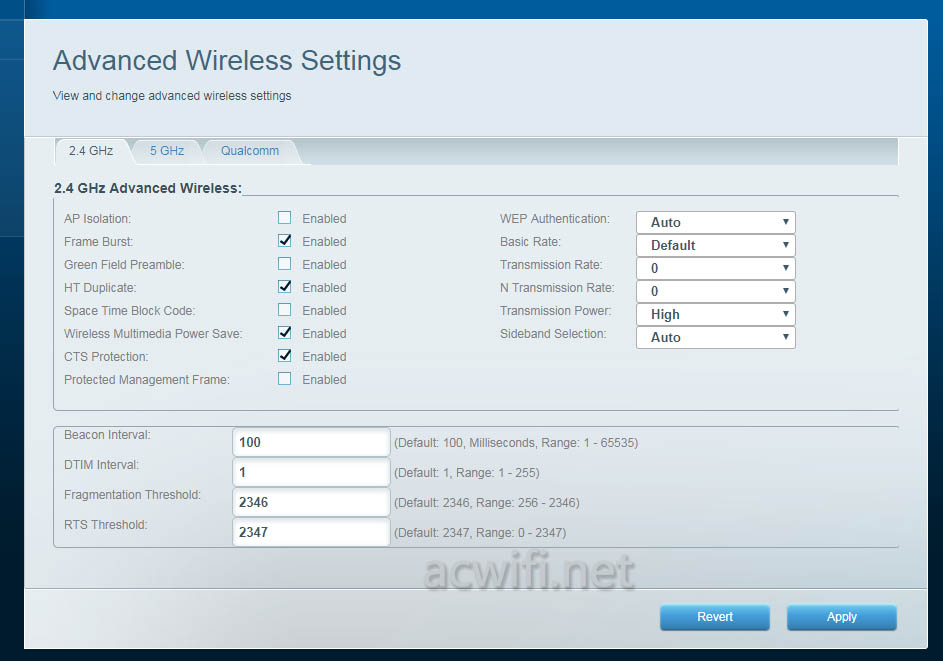Enable Space Time Block Code checkbox

(284, 310)
